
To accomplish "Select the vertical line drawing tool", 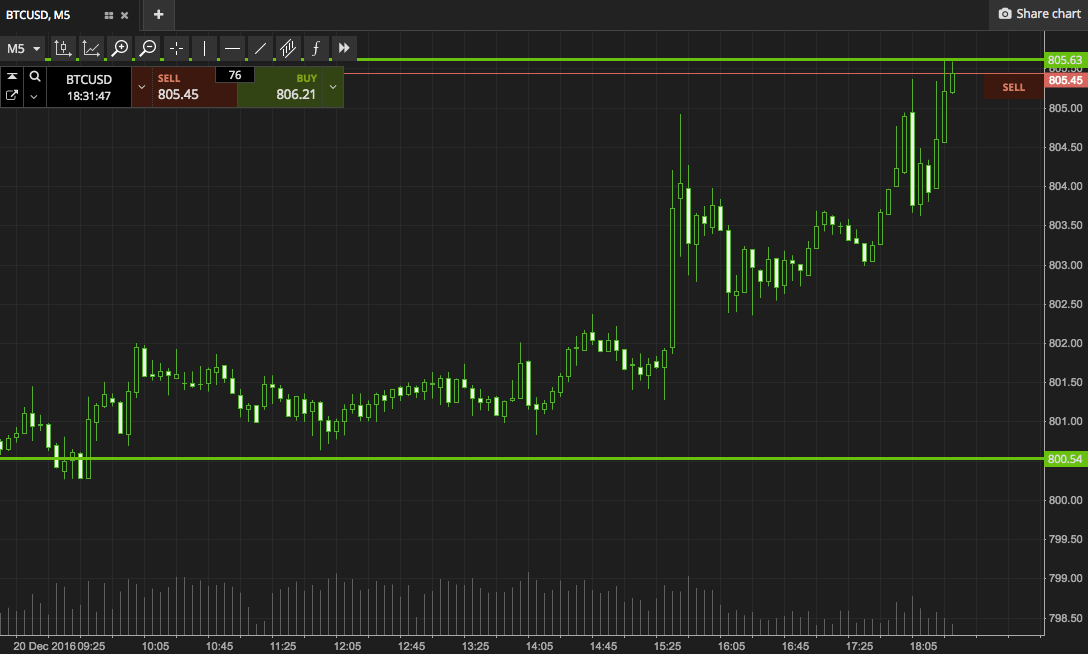I will click(204, 48).
